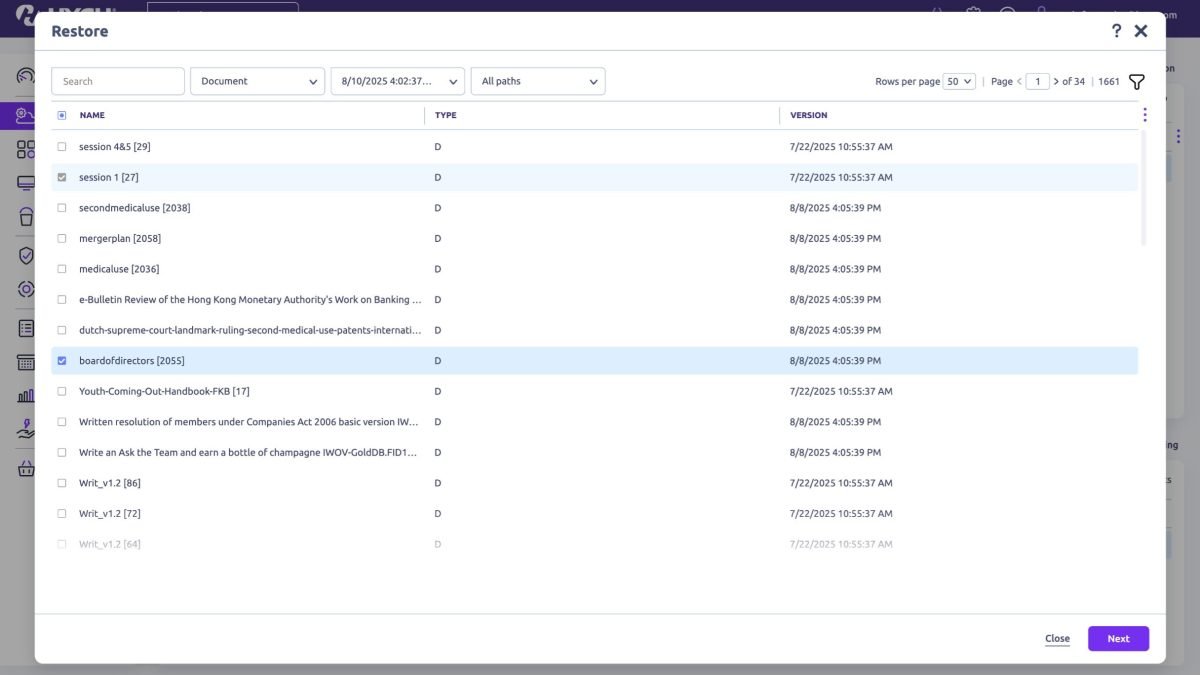Open the Compliance shield icon in sidebar
Viewport: 1200px width, 675px height.
click(x=25, y=255)
